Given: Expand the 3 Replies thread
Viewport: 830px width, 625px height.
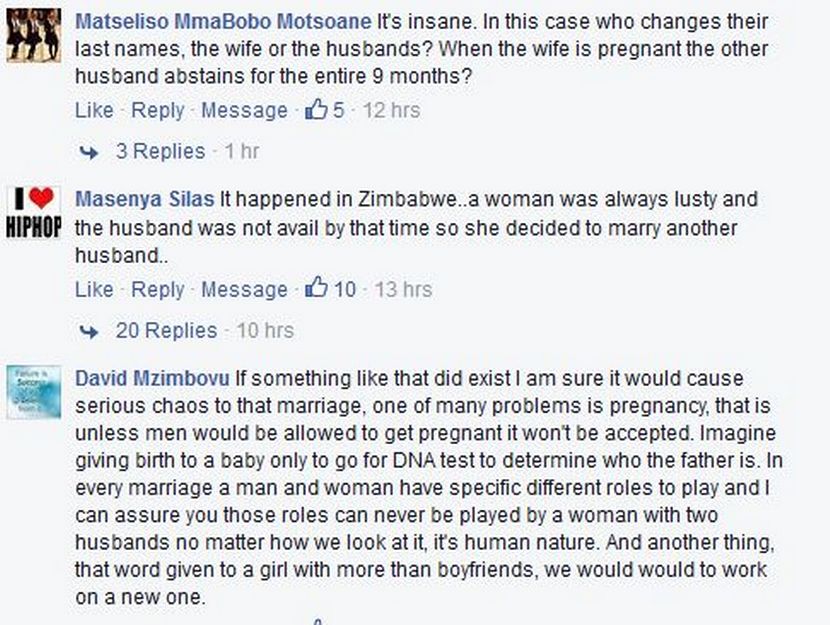Looking at the screenshot, I should [160, 151].
